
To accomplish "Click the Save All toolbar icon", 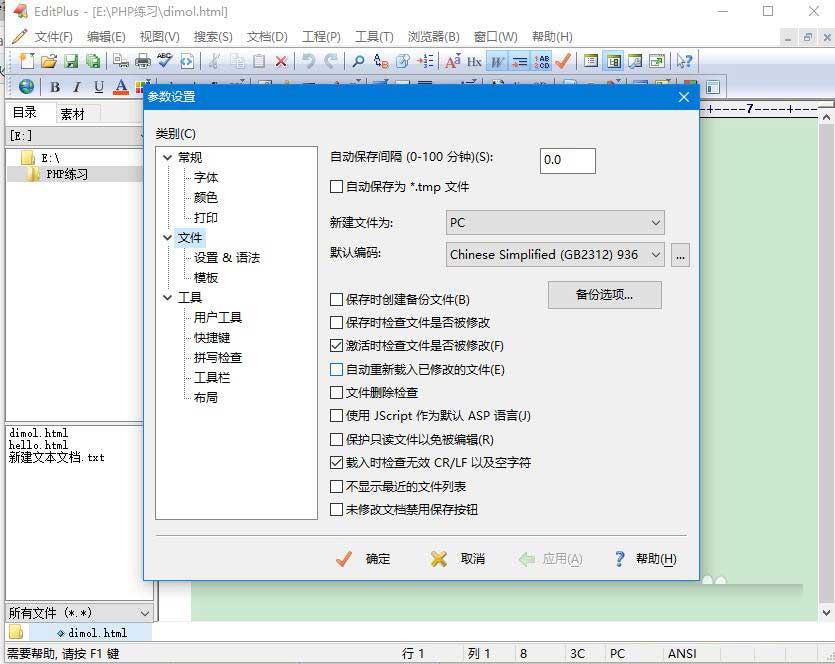I will click(93, 61).
